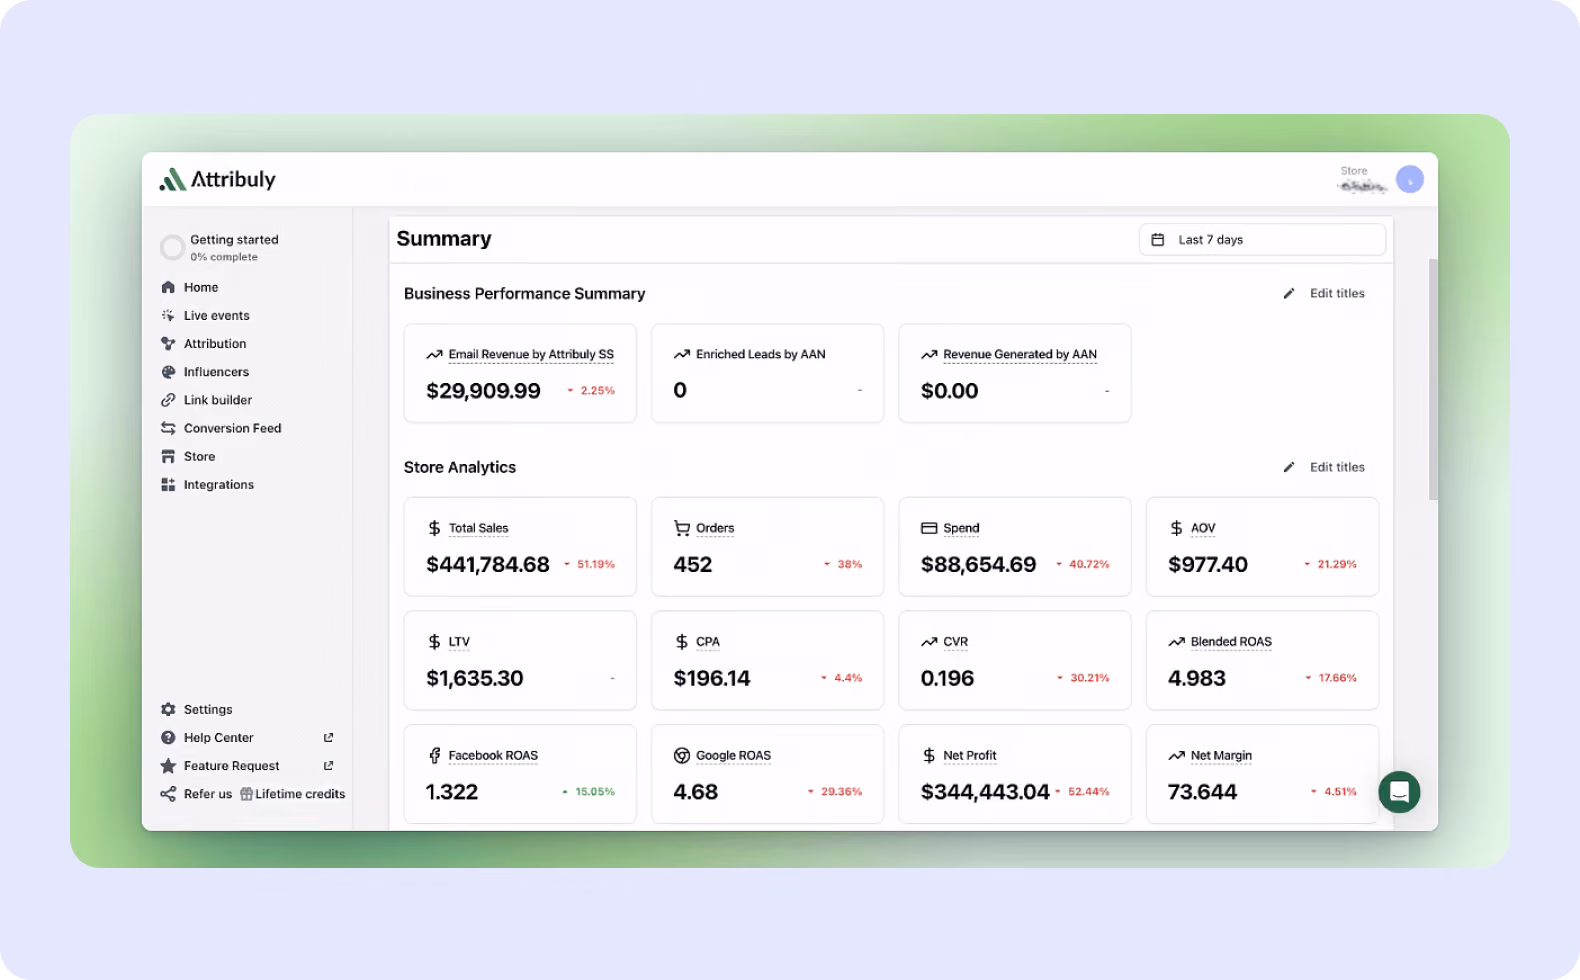Click the Link builder chain icon
This screenshot has height=980, width=1580.
pos(168,400)
